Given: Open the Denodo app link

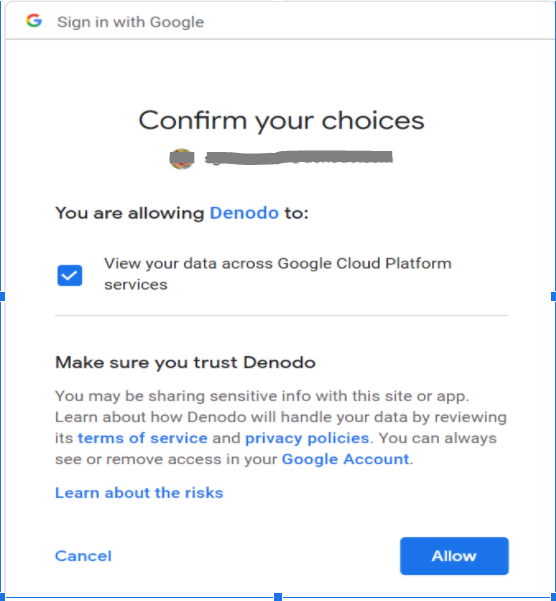Looking at the screenshot, I should (244, 213).
